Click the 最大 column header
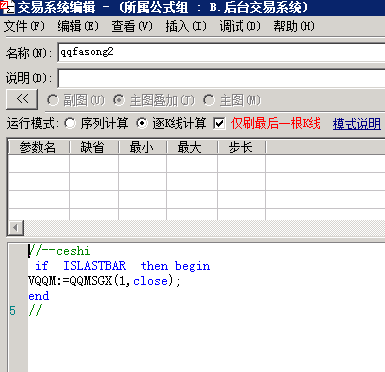Viewport: 385px width, 372px height. pos(192,147)
